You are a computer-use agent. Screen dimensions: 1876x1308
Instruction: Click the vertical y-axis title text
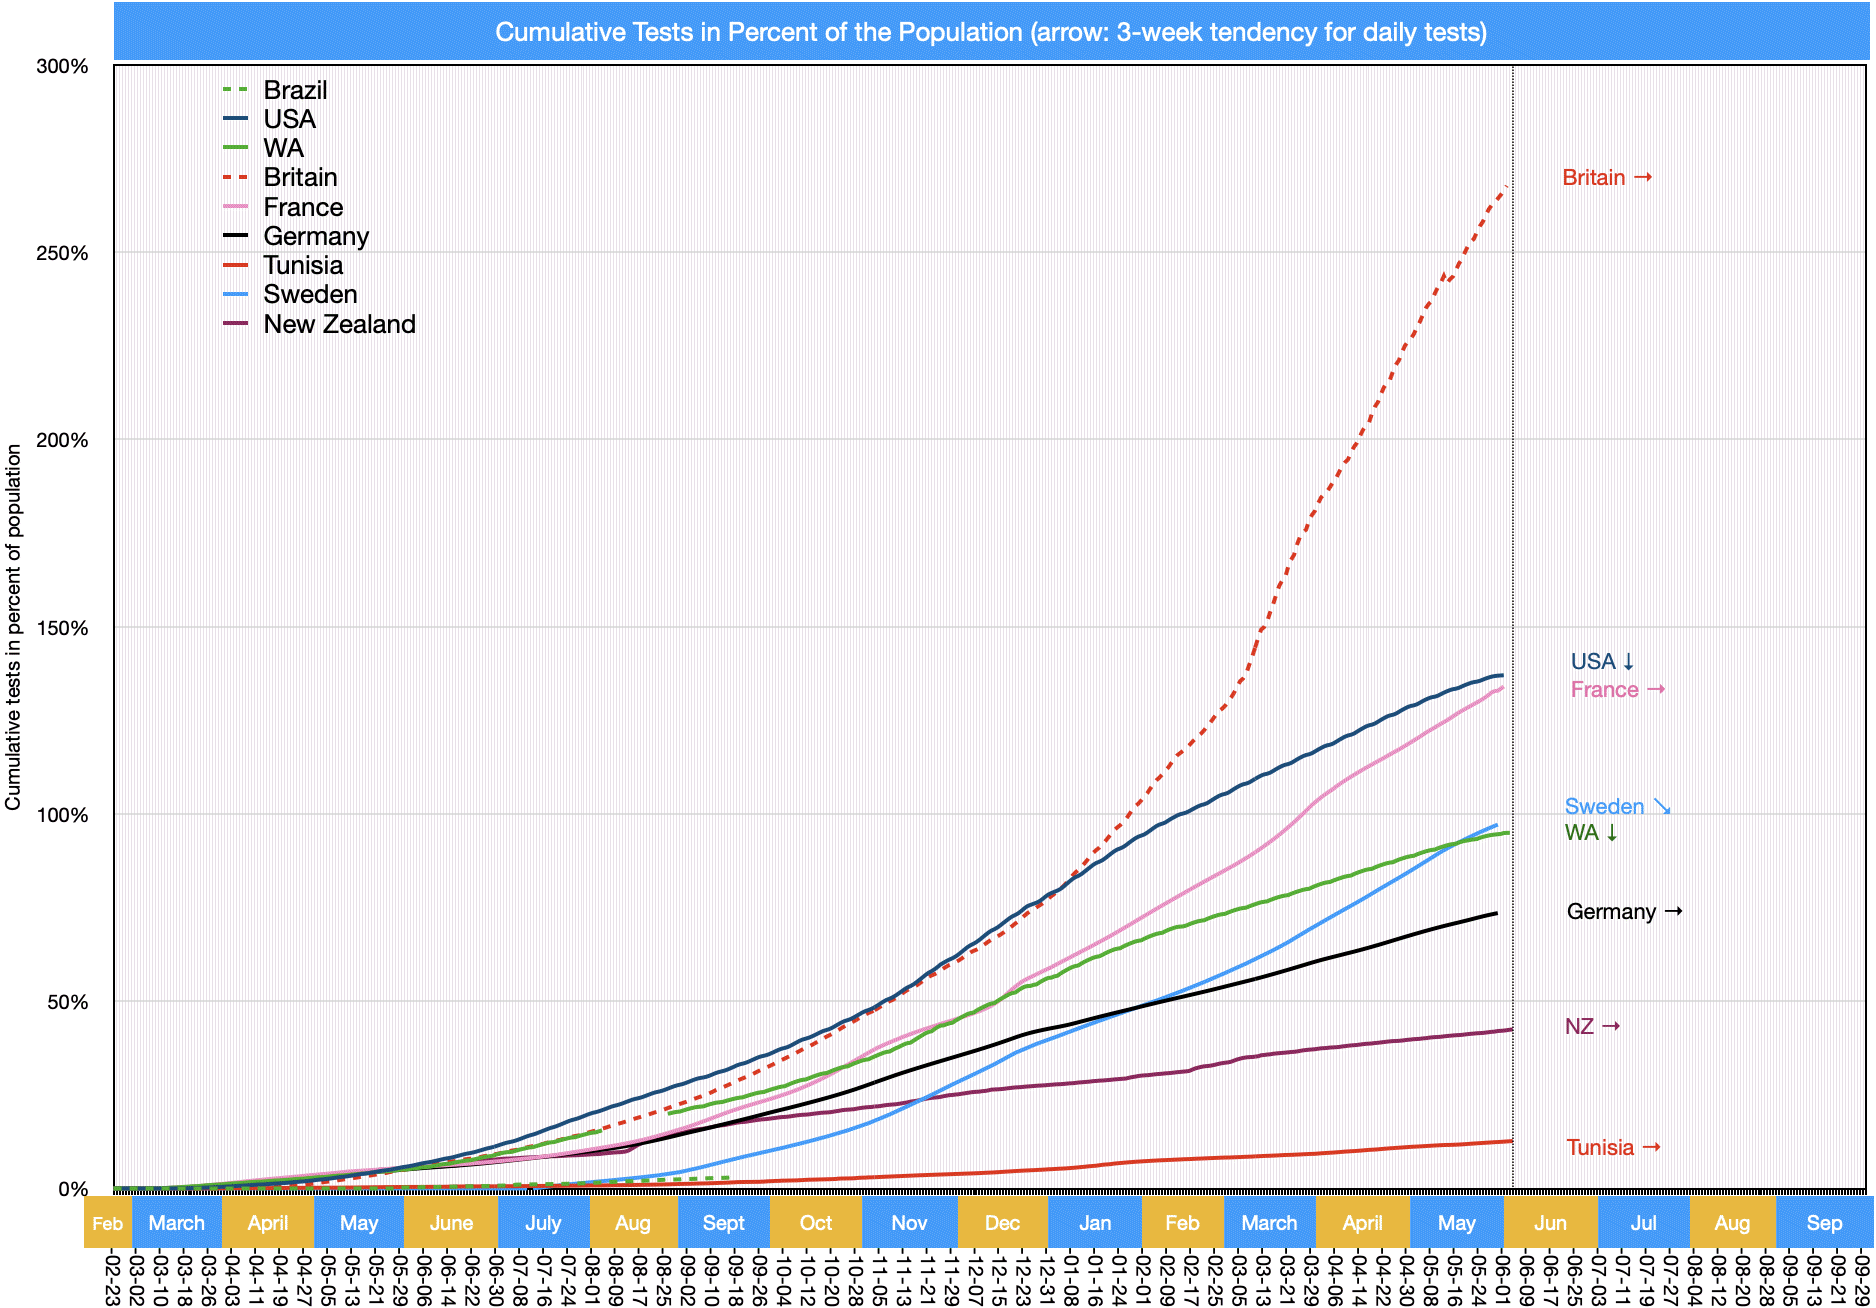(x=13, y=627)
